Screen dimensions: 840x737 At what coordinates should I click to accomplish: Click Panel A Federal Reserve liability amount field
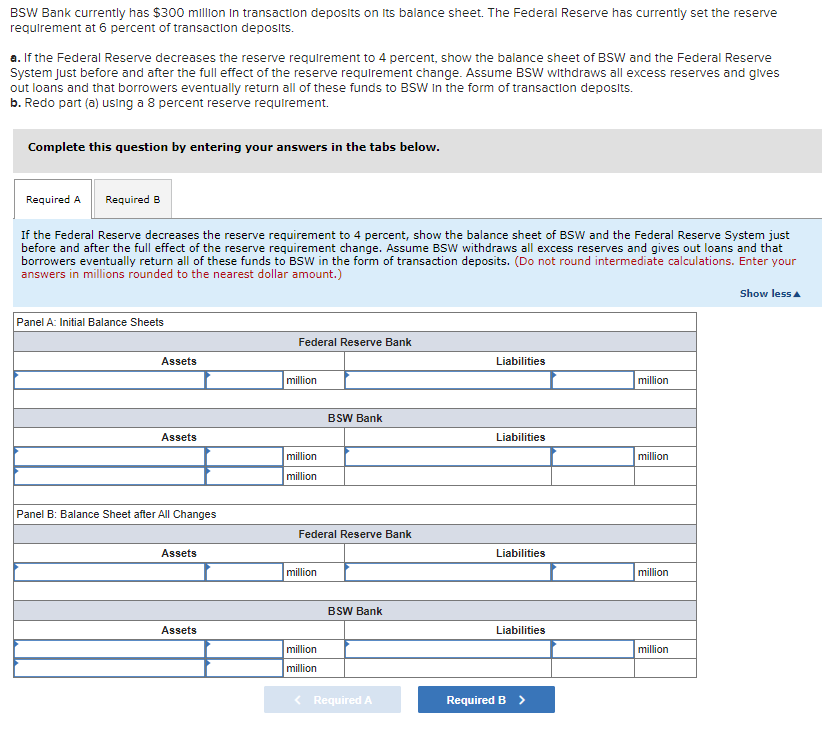[x=593, y=380]
